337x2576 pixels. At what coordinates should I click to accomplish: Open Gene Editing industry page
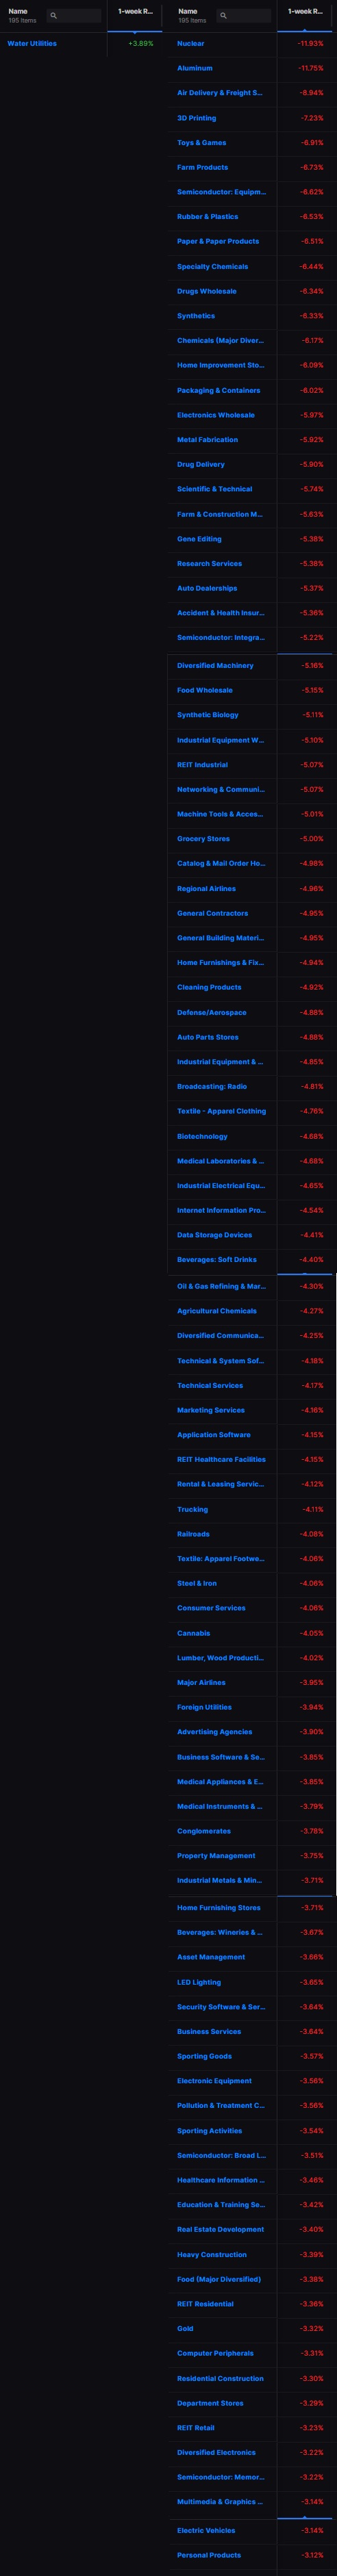pyautogui.click(x=200, y=539)
